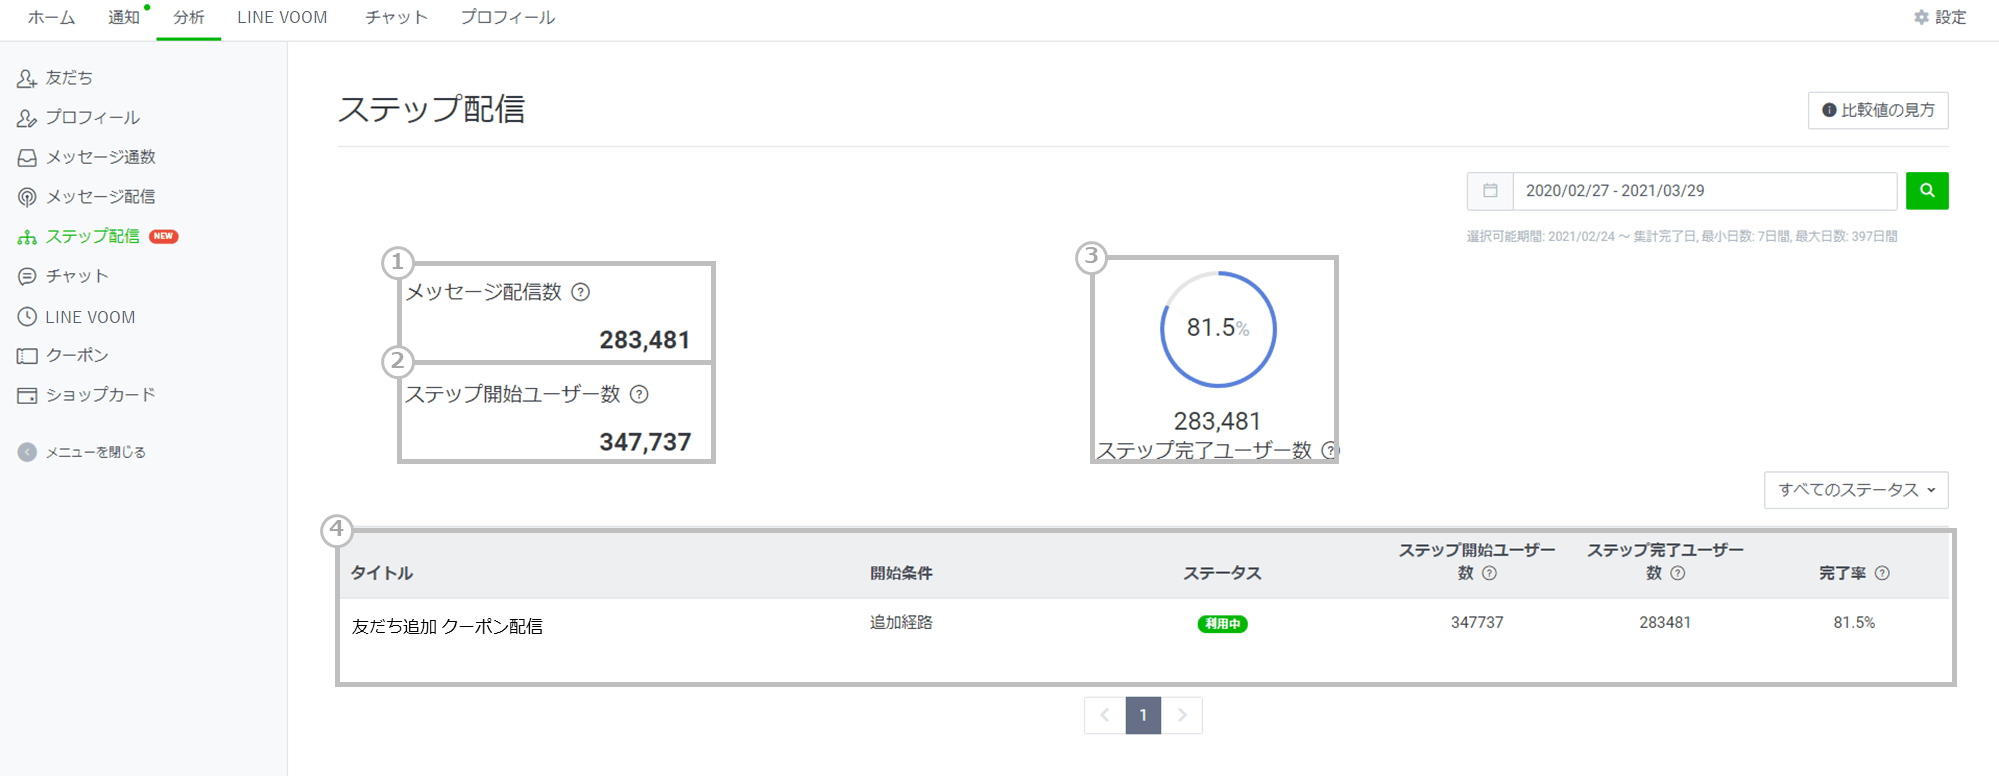Open the settings gear icon
1999x776 pixels.
(x=1920, y=17)
